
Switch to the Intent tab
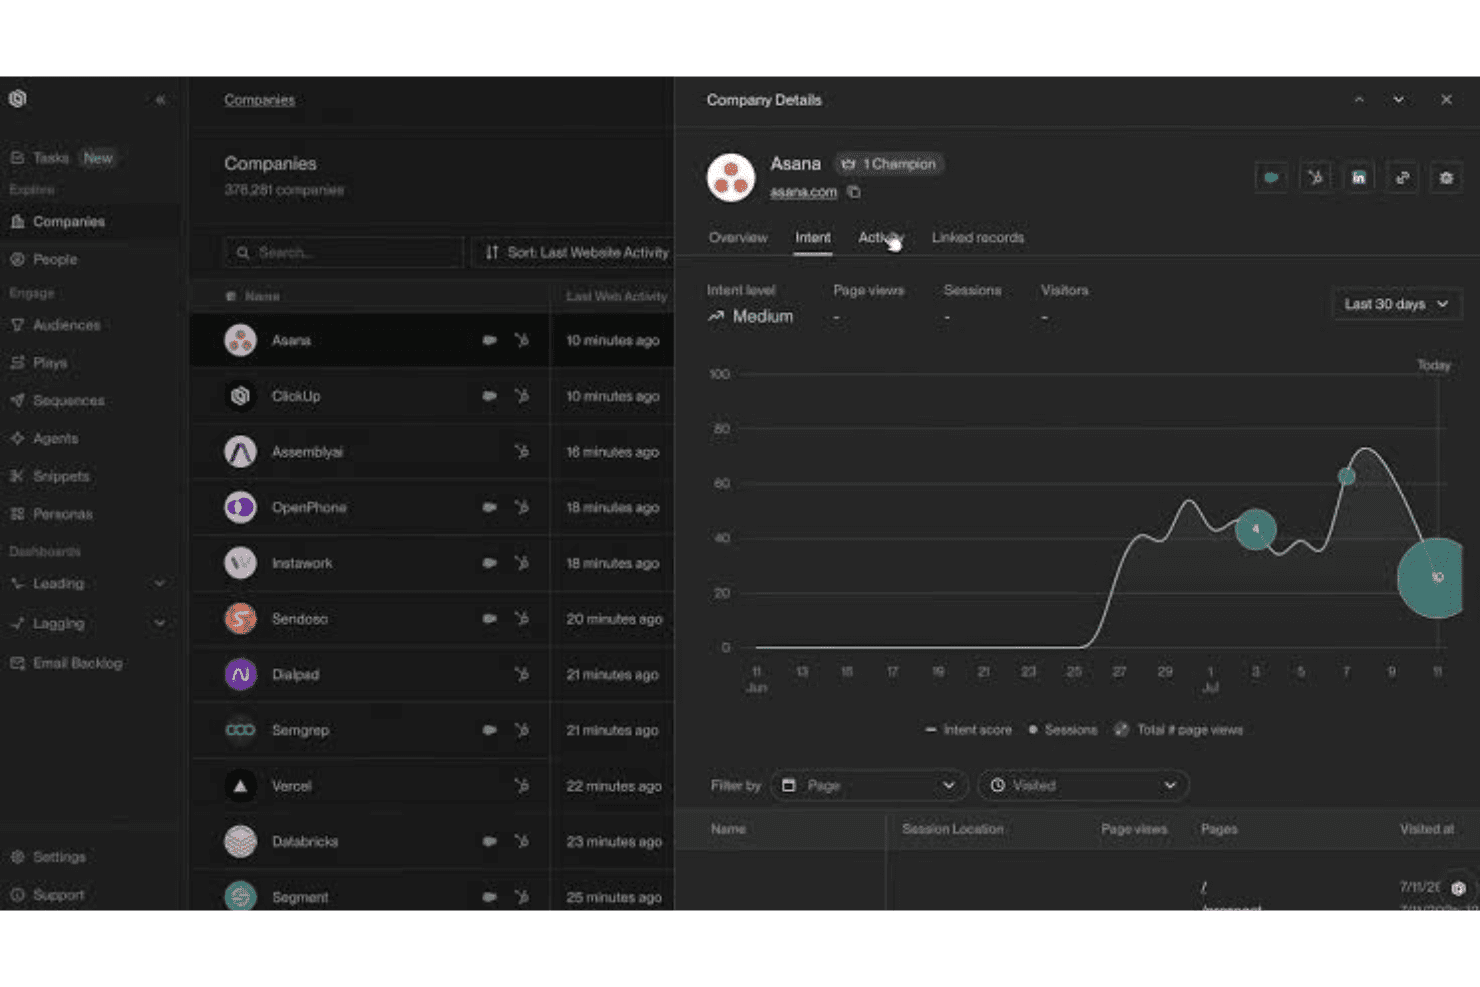tap(813, 238)
